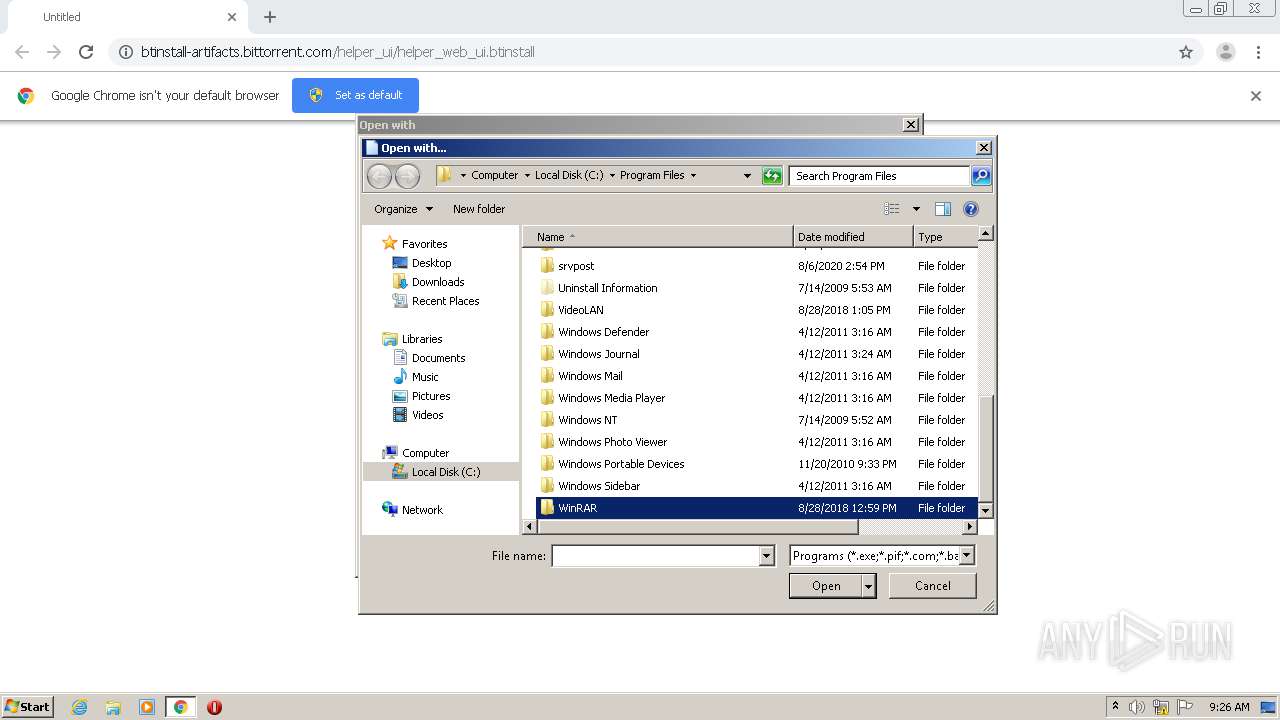Select Desktop in Favorites
The width and height of the screenshot is (1280, 720).
click(431, 263)
